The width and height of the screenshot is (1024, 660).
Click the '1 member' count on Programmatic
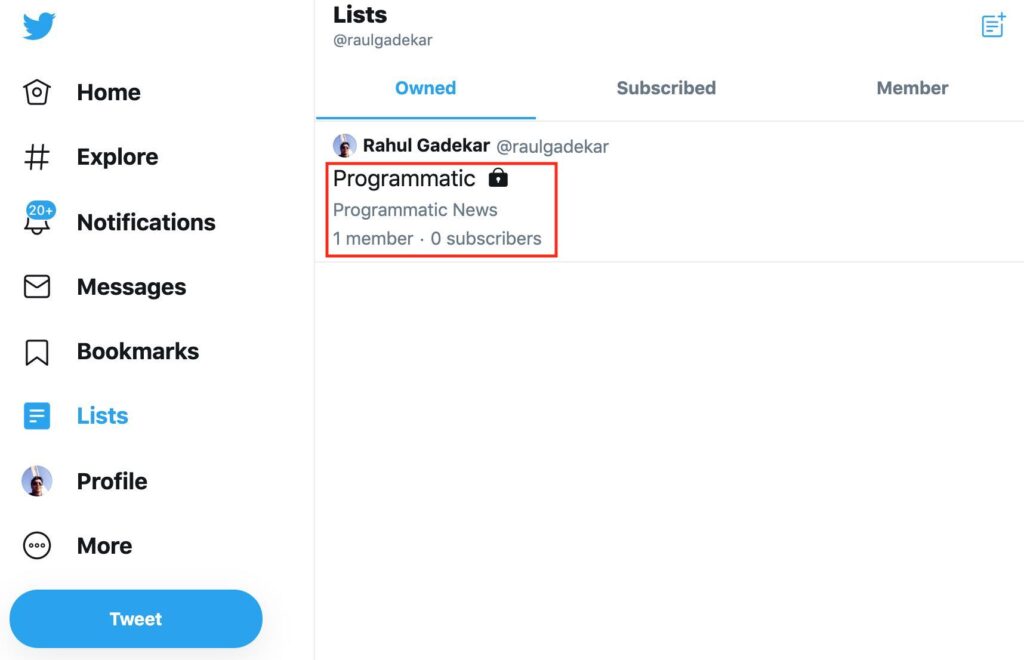(x=372, y=239)
